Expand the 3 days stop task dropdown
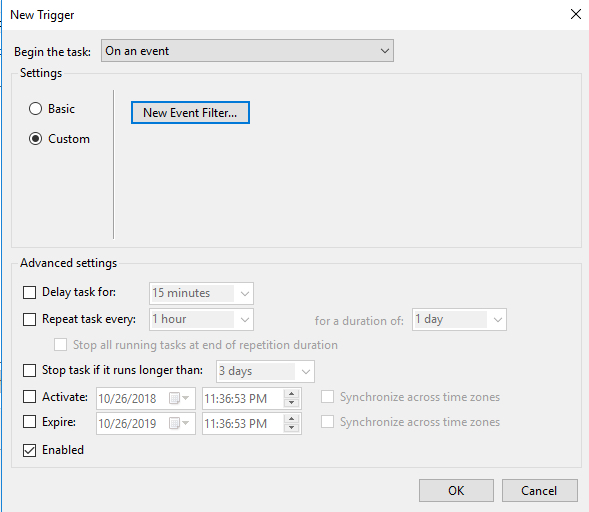This screenshot has width=589, height=512. tap(265, 371)
